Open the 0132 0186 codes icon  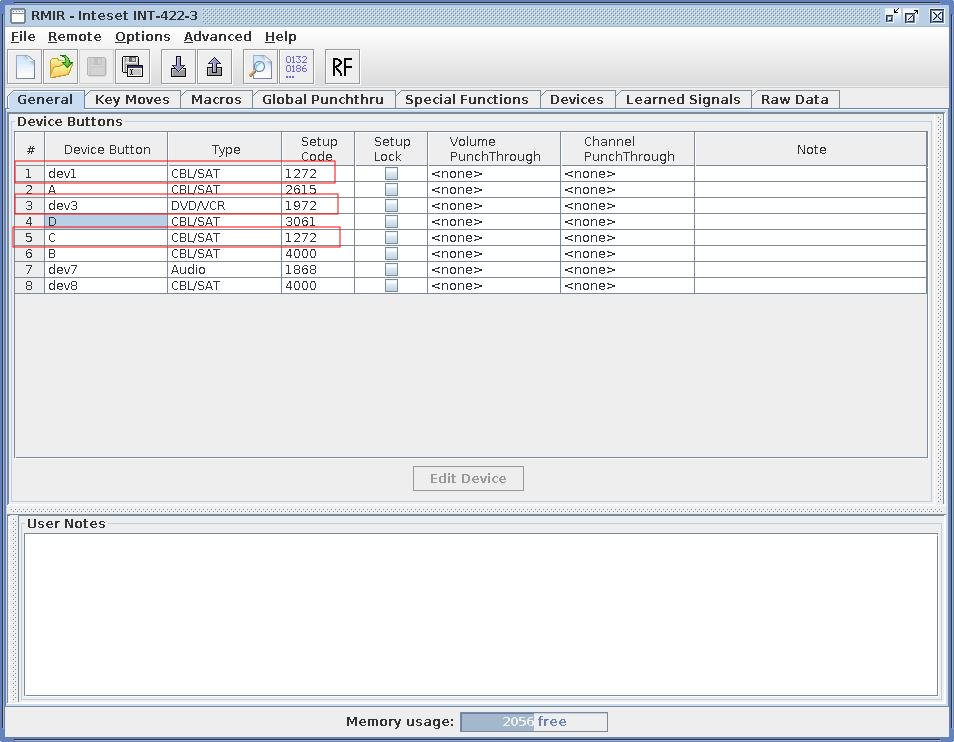click(296, 66)
